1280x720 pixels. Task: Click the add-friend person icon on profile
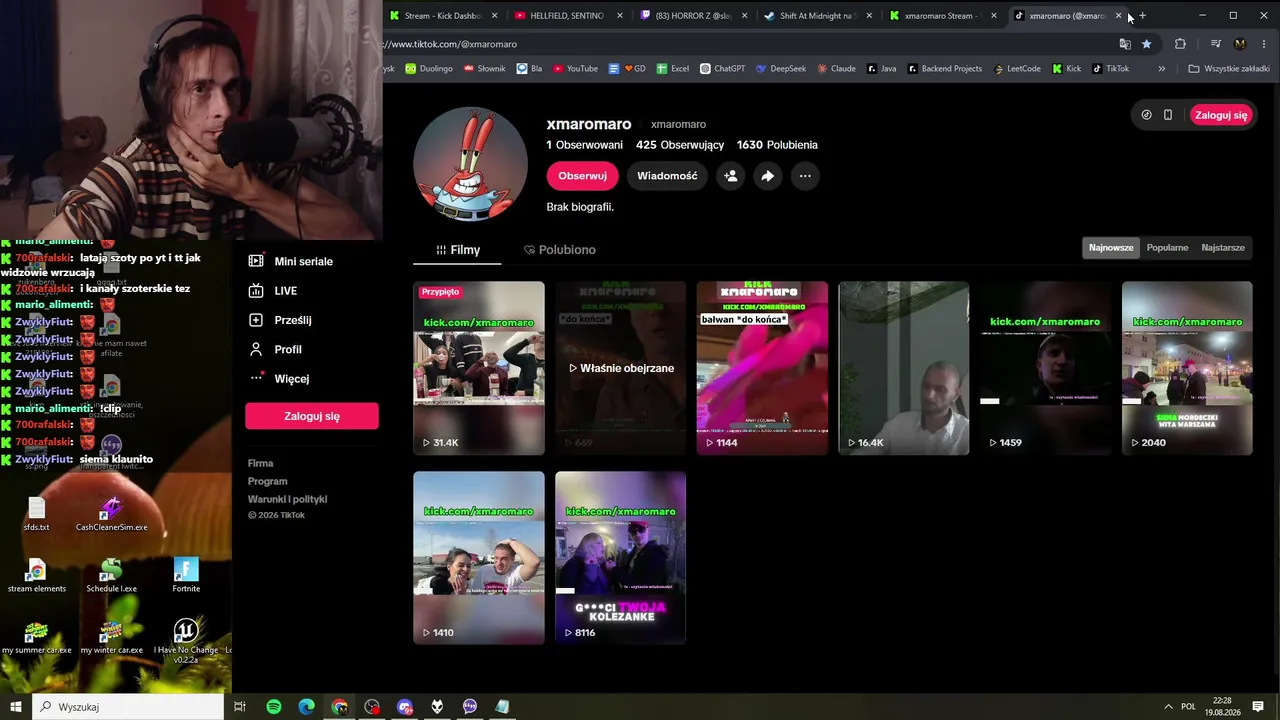click(x=731, y=176)
